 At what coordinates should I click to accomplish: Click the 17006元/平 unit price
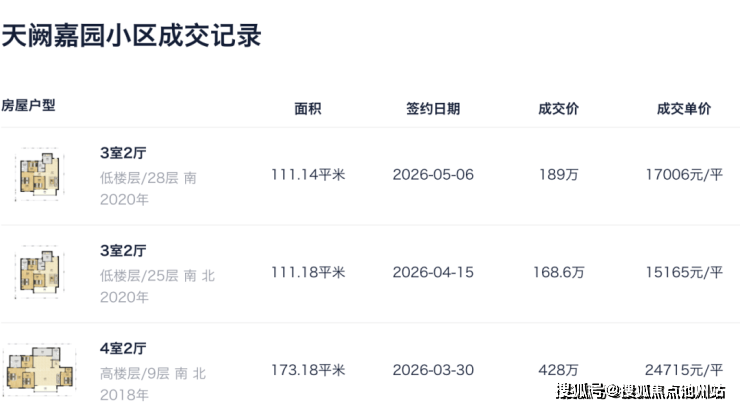(x=684, y=175)
